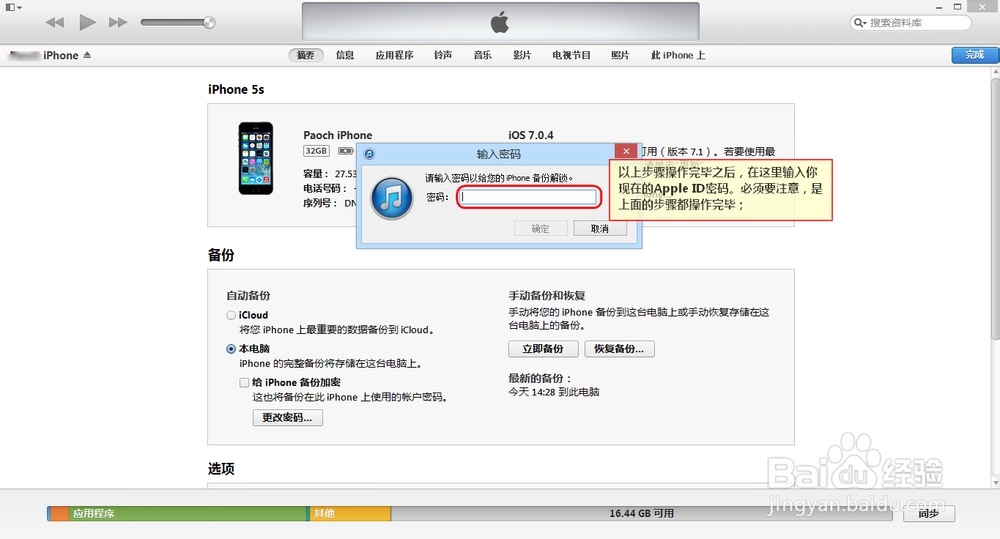Image resolution: width=1000 pixels, height=539 pixels.
Task: Click the scrollbar down arrow
Action: (x=995, y=483)
